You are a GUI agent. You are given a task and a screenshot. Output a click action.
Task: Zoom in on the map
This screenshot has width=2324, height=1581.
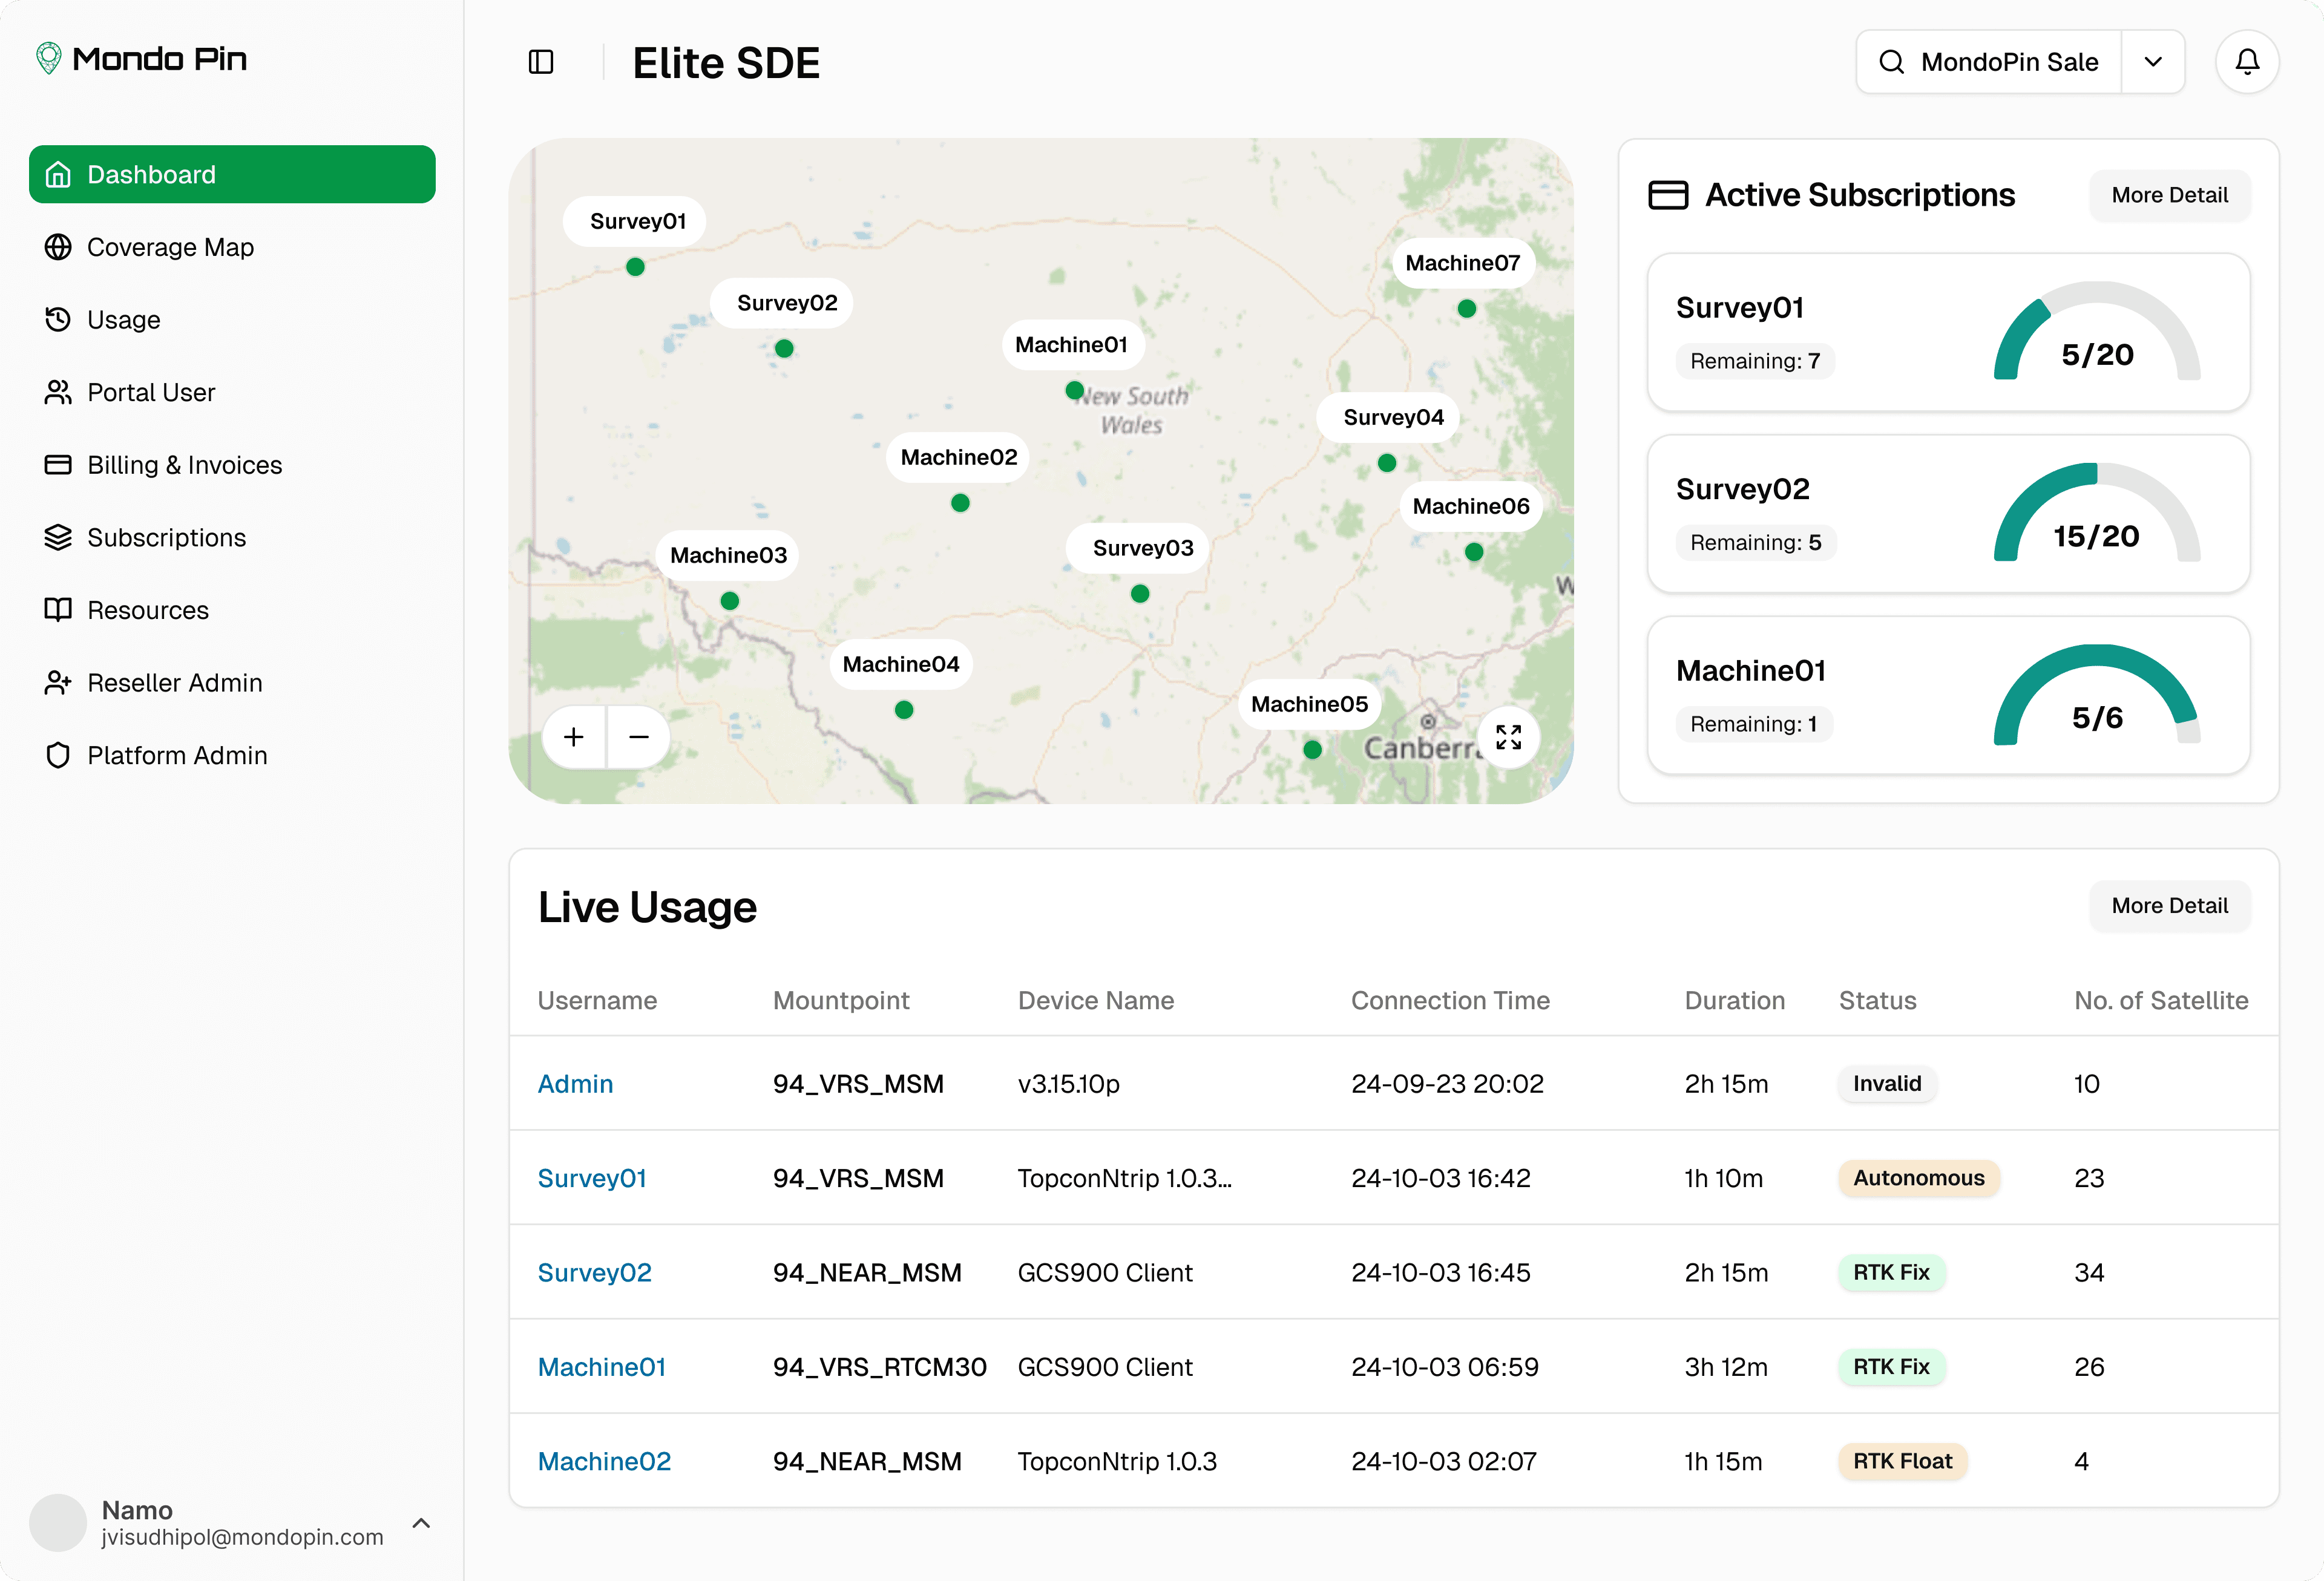574,737
